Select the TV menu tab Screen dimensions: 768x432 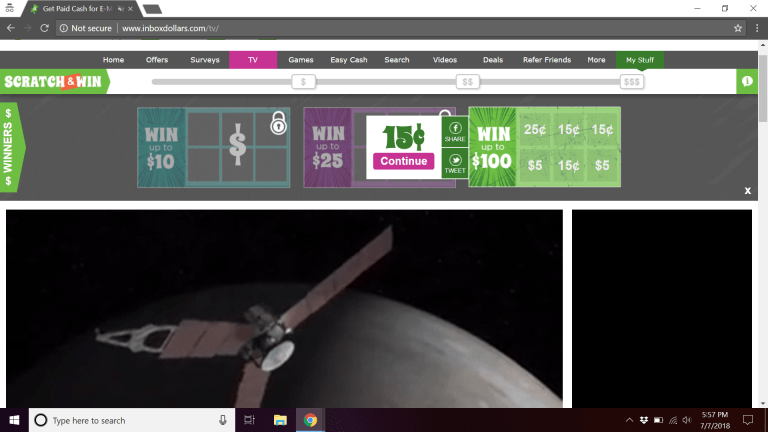coord(253,60)
